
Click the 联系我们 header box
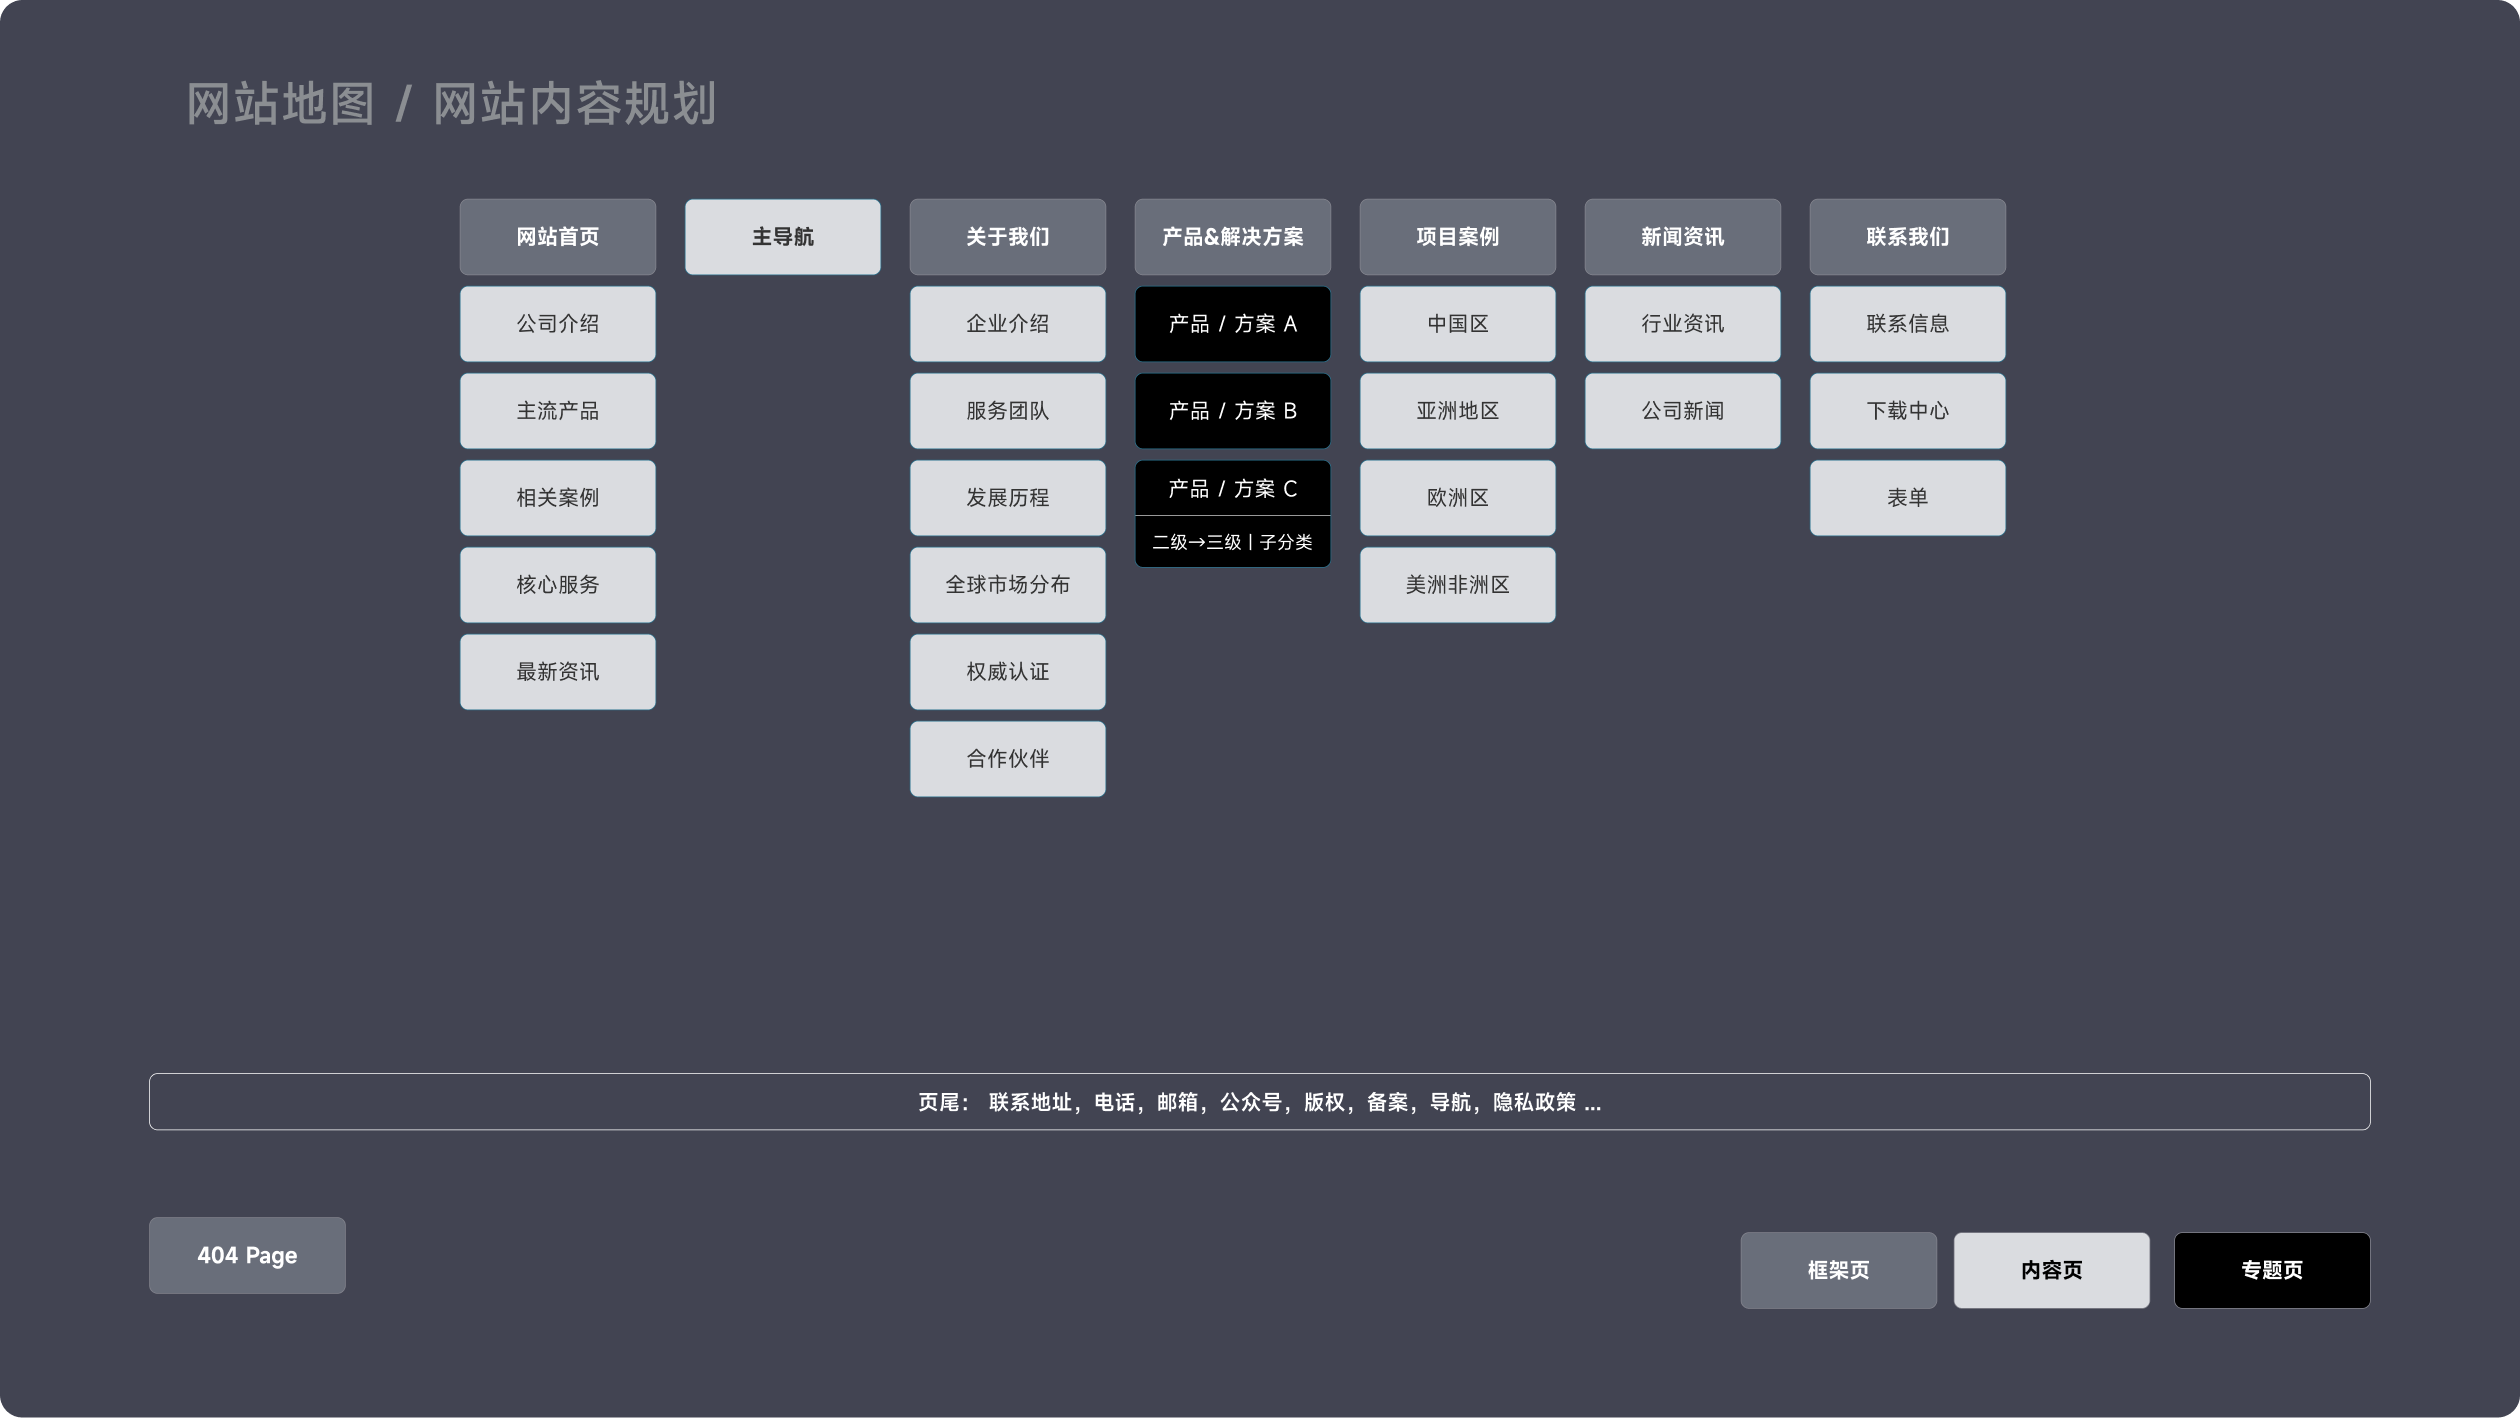coord(1907,237)
